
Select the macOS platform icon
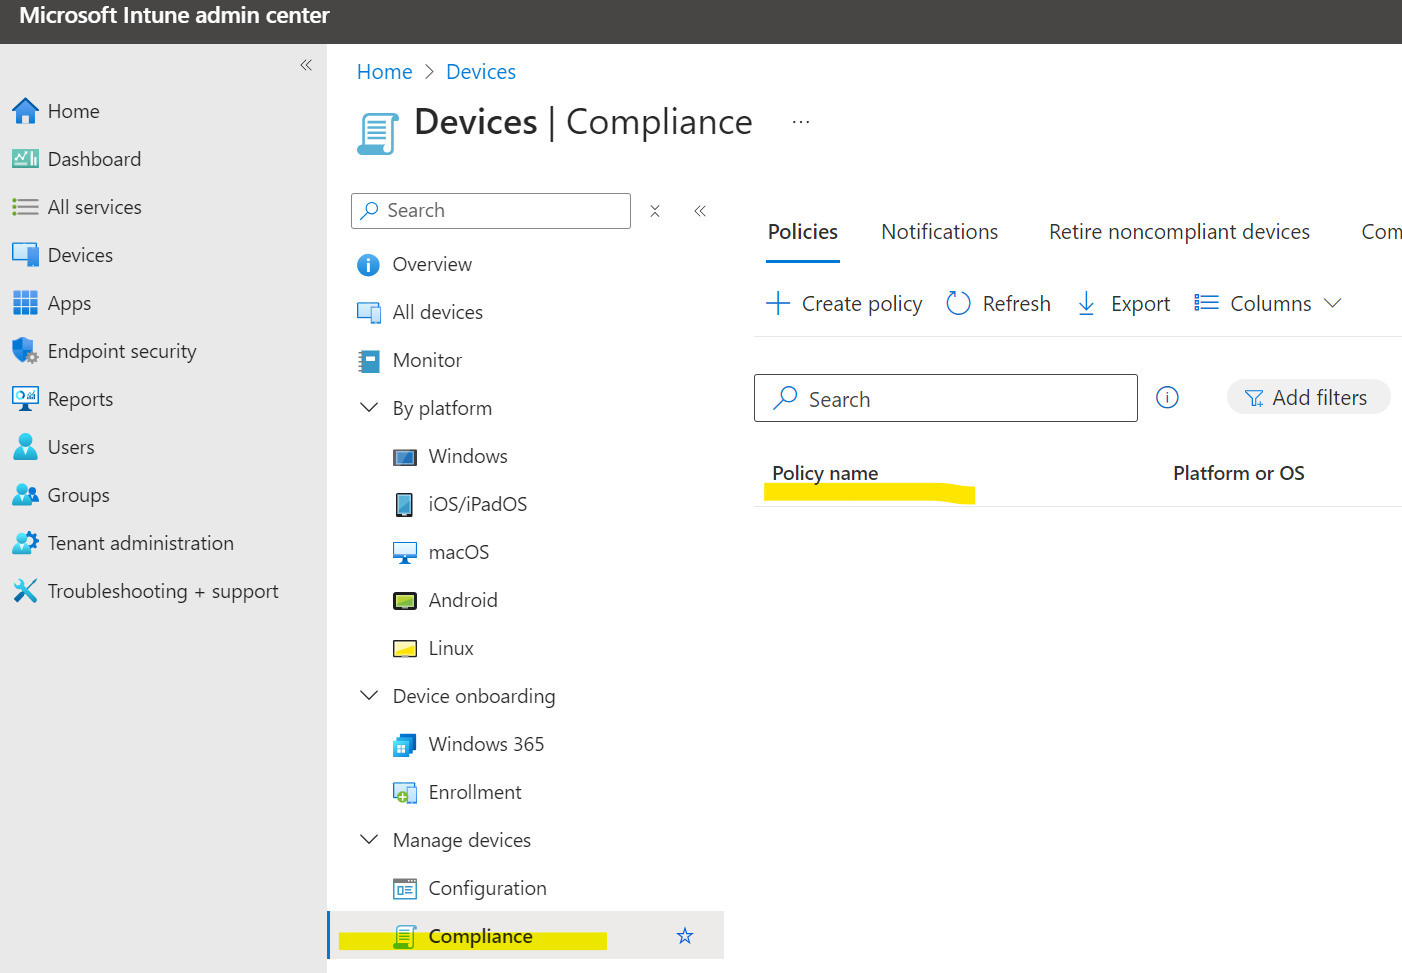405,553
